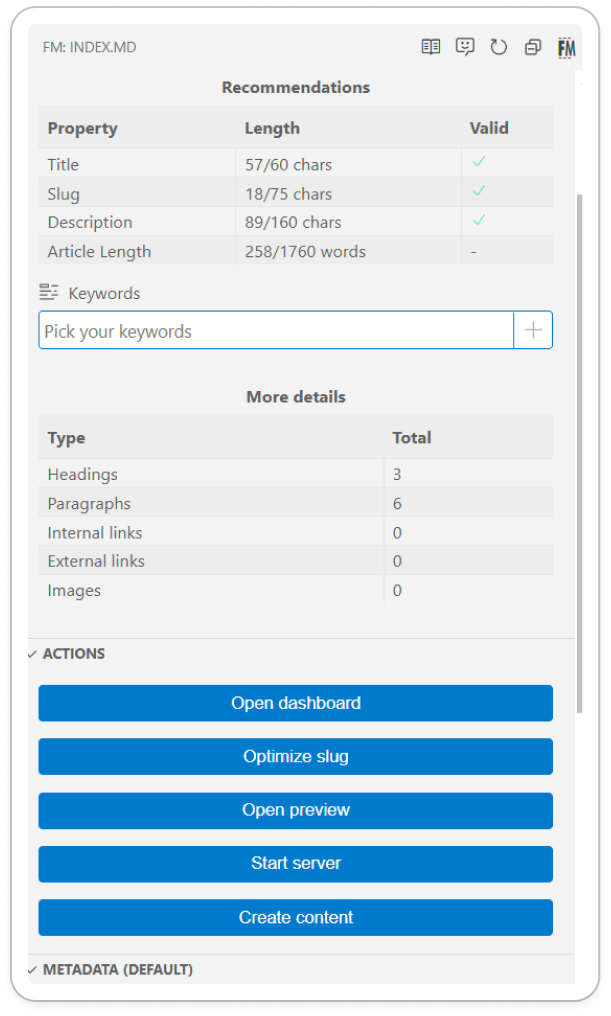Click the Images row label
The width and height of the screenshot is (611, 1016).
(x=74, y=590)
